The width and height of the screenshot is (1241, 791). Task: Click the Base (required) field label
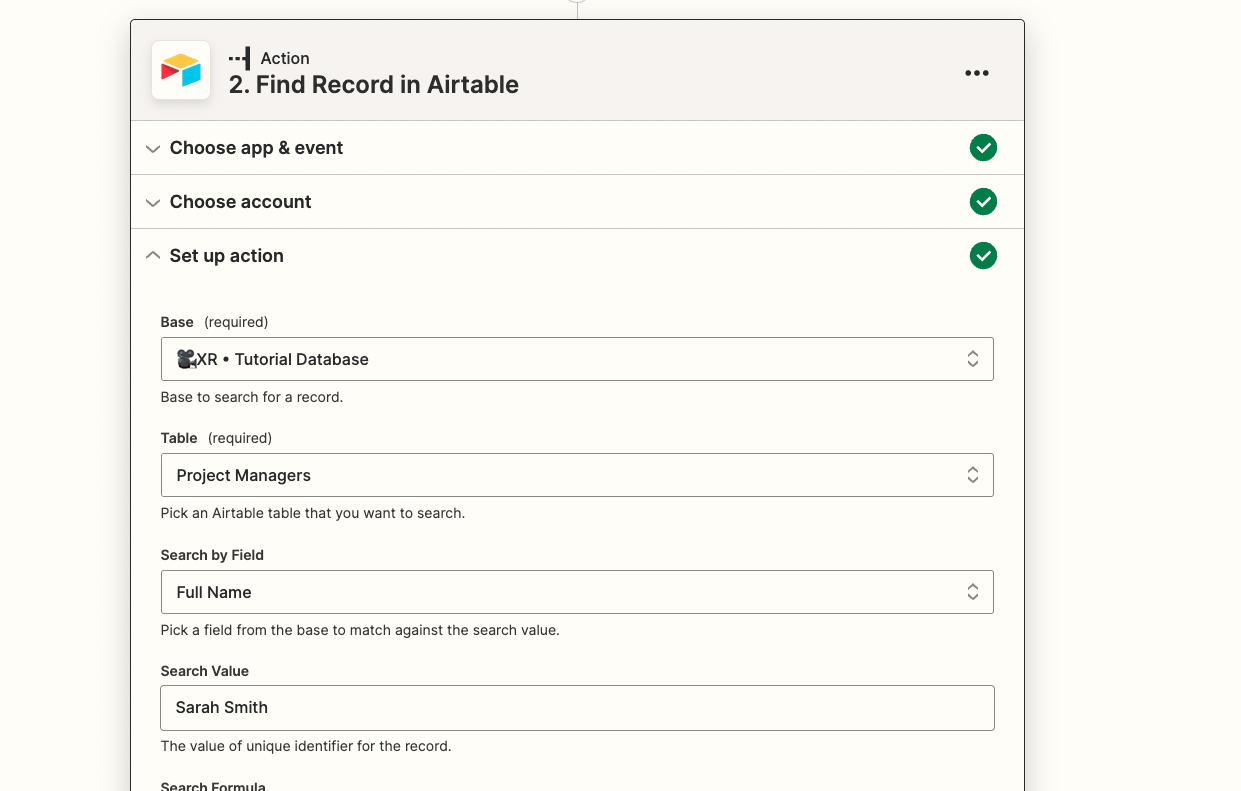[215, 322]
